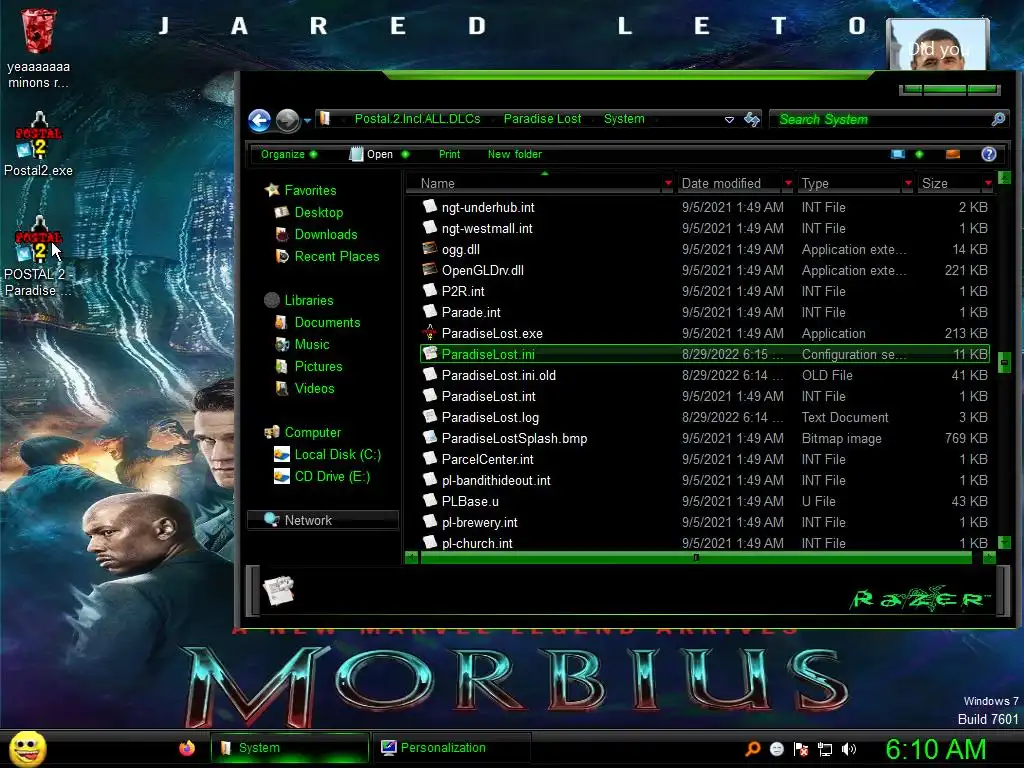Screen dimensions: 1024x768
Task: Select the ParadiseLost.ini file
Action: coord(705,355)
